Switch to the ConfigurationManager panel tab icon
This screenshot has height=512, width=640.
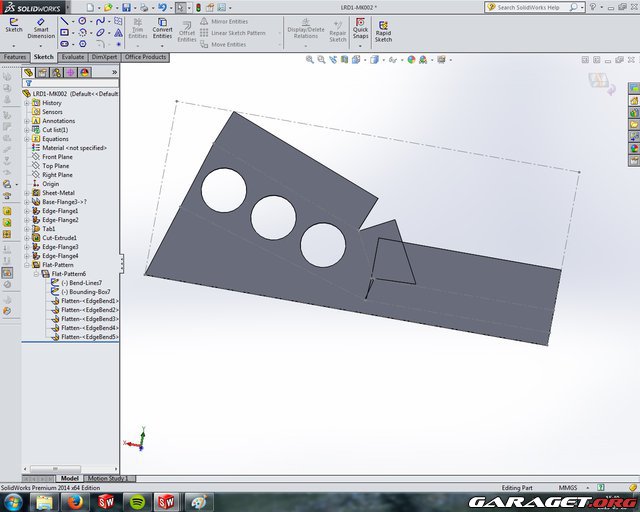click(56, 72)
